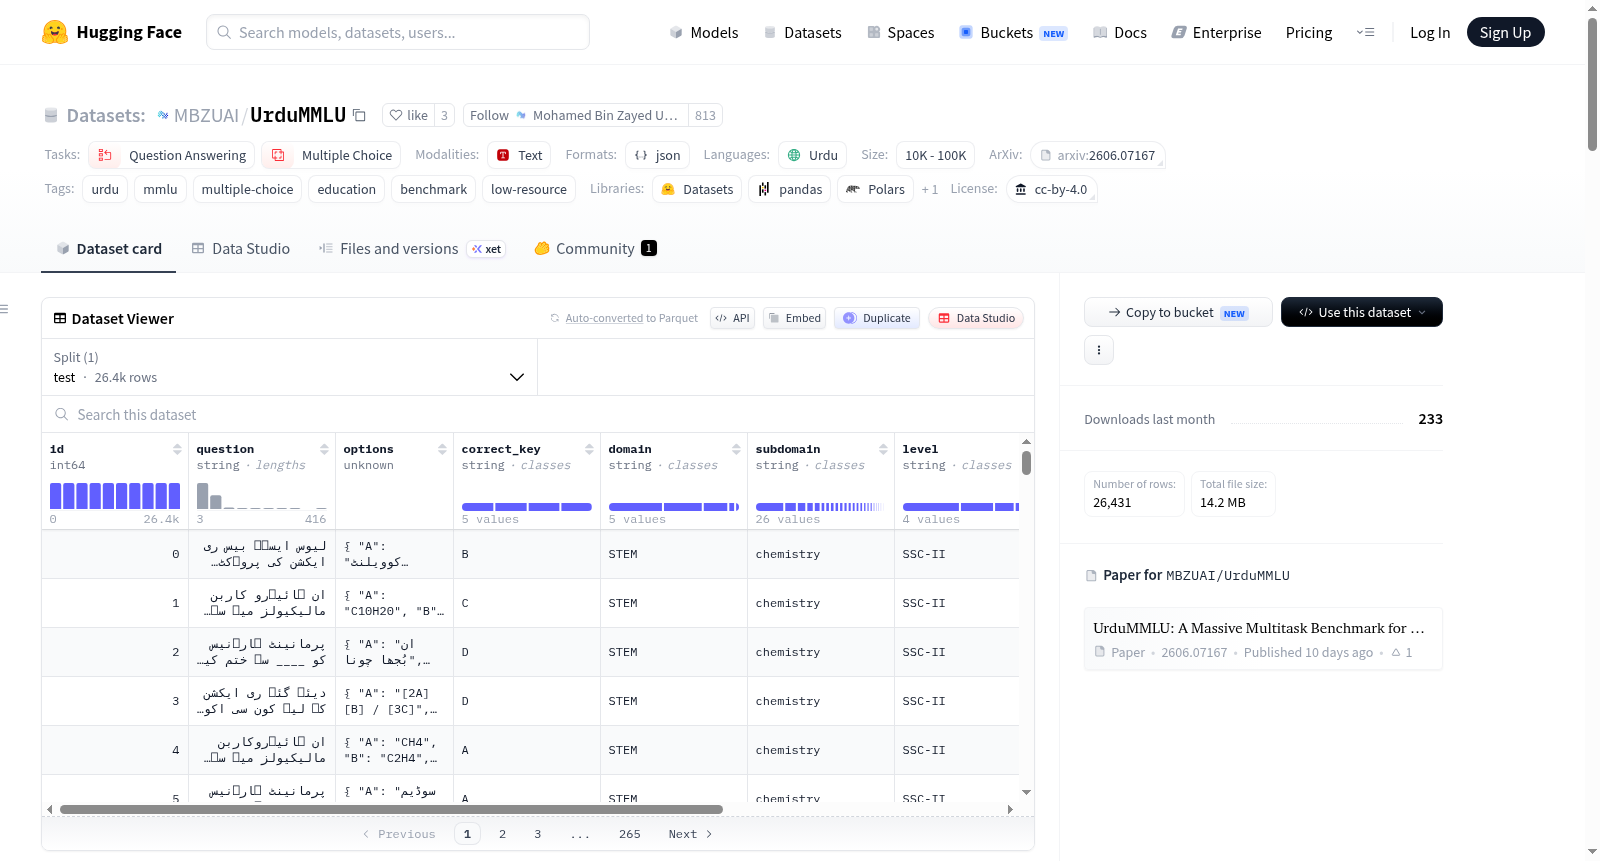The image size is (1600, 861).
Task: Click the heart like button
Action: tap(408, 115)
